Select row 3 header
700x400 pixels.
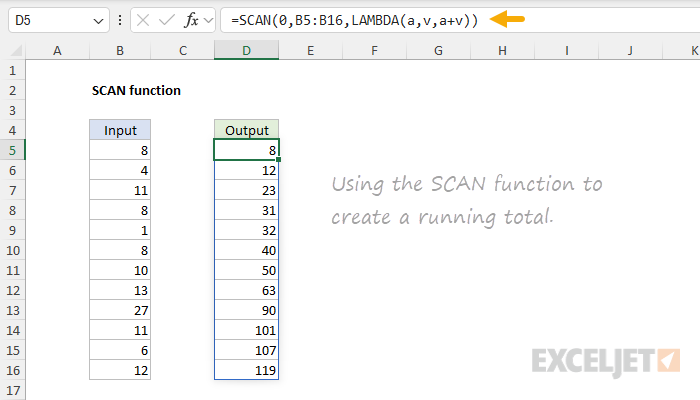pyautogui.click(x=12, y=110)
